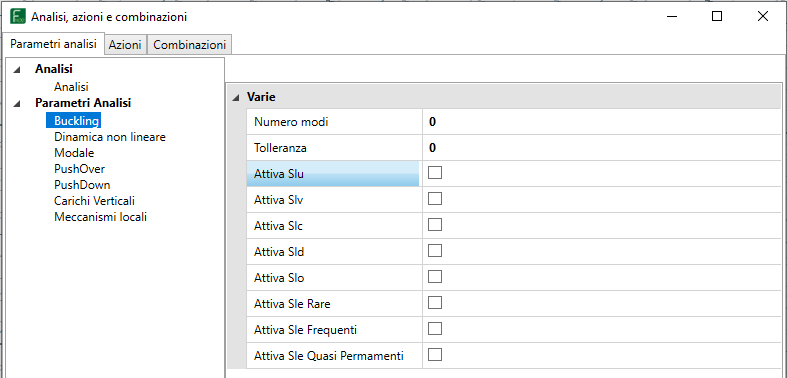This screenshot has width=787, height=378.
Task: Check the Attiva Slc option
Action: (x=435, y=225)
